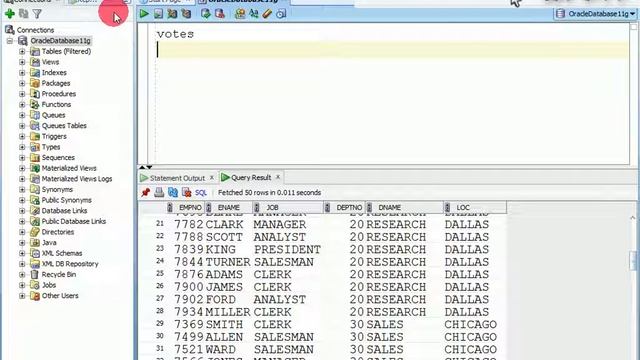Click the Refresh icon in the Query Result toolbar
This screenshot has width=640, height=360.
coord(173,192)
